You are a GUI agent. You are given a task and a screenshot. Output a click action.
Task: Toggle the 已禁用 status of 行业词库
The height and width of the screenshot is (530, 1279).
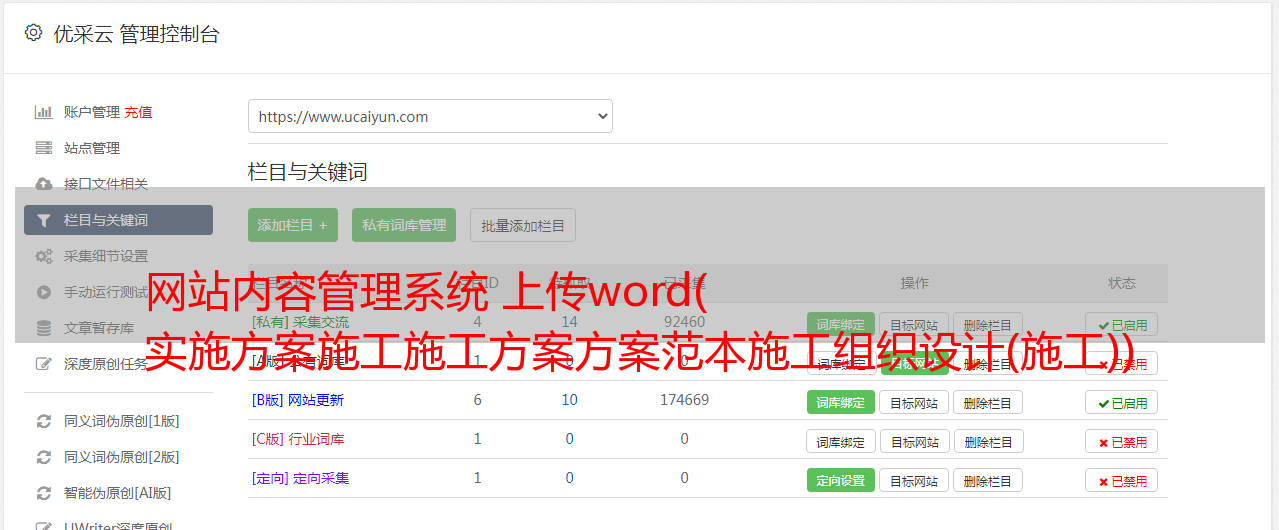pyautogui.click(x=1122, y=441)
